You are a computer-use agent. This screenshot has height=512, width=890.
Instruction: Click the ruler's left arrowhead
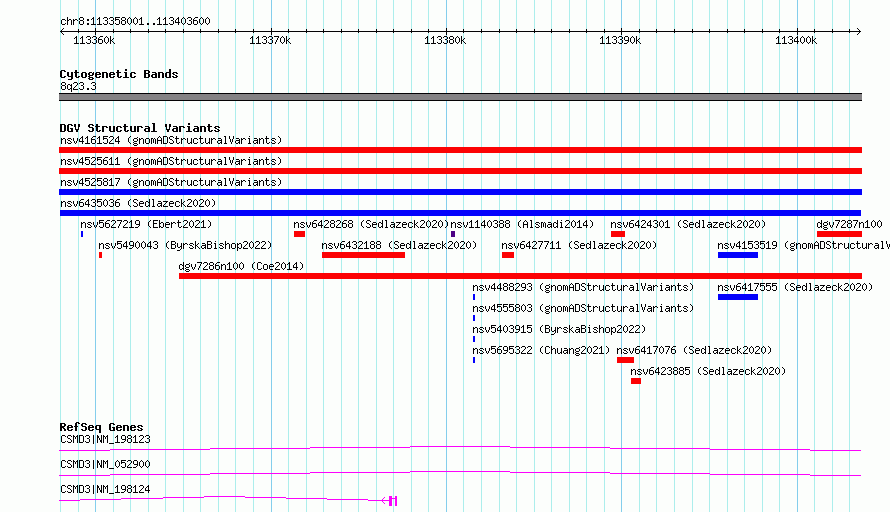[62, 31]
